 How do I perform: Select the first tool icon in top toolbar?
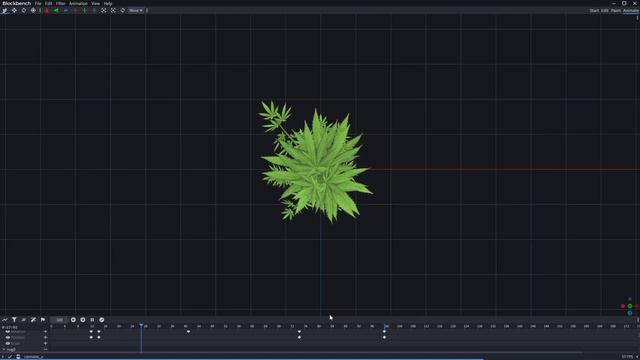[x=4, y=10]
